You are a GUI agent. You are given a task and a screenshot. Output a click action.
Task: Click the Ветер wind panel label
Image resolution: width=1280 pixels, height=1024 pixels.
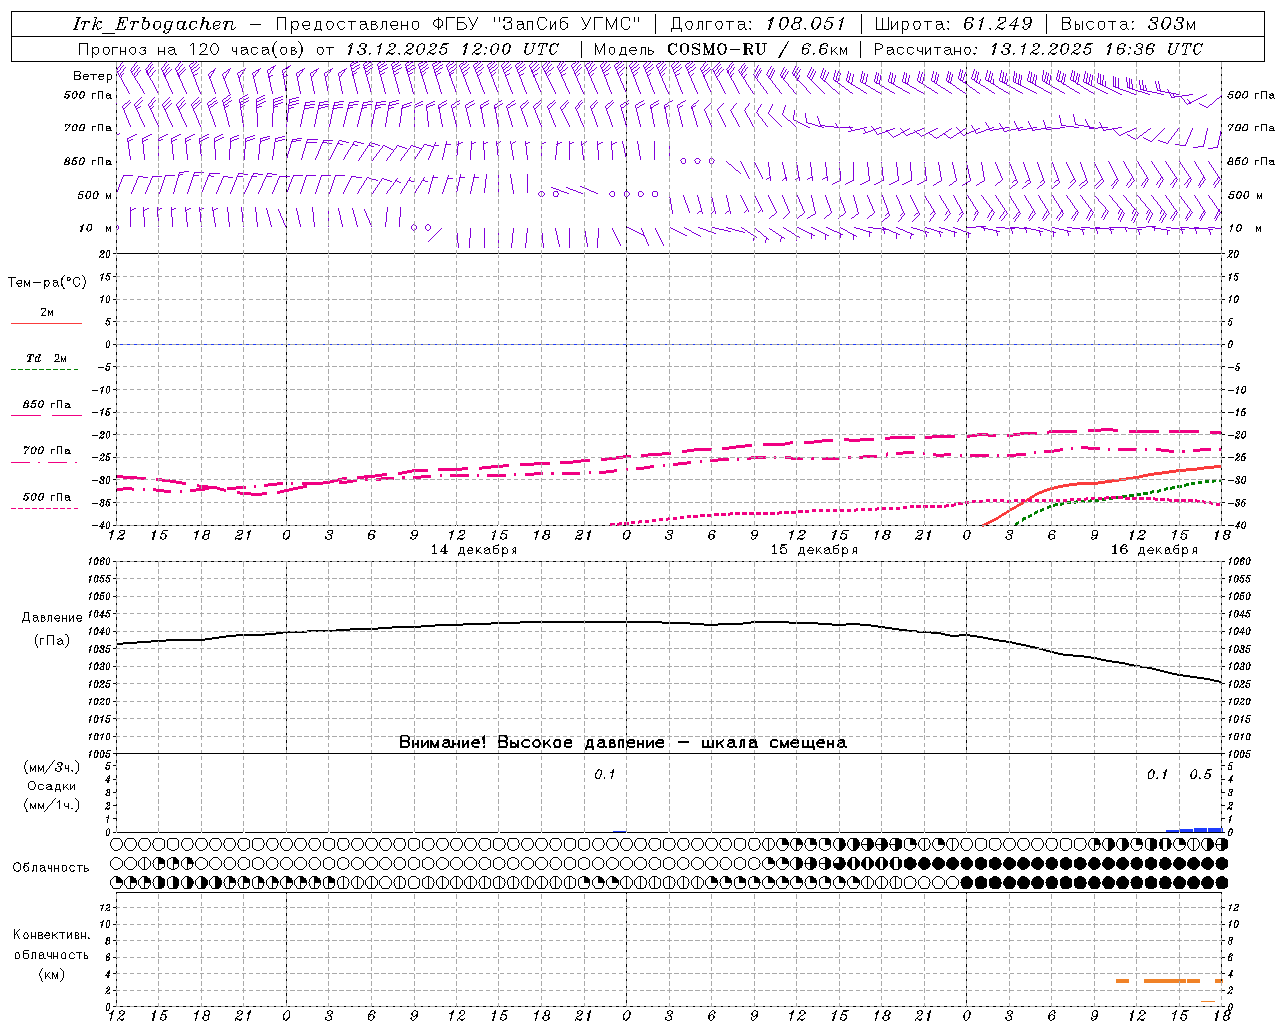click(x=92, y=76)
